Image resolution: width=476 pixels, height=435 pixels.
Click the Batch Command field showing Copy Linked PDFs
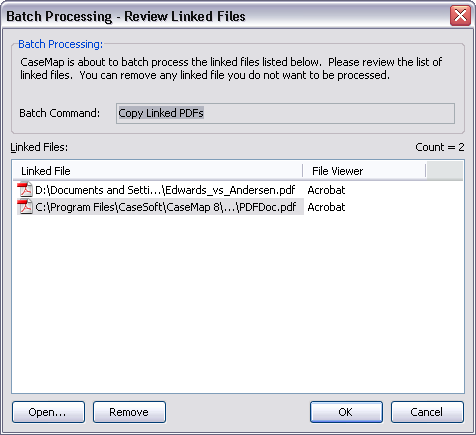click(285, 113)
